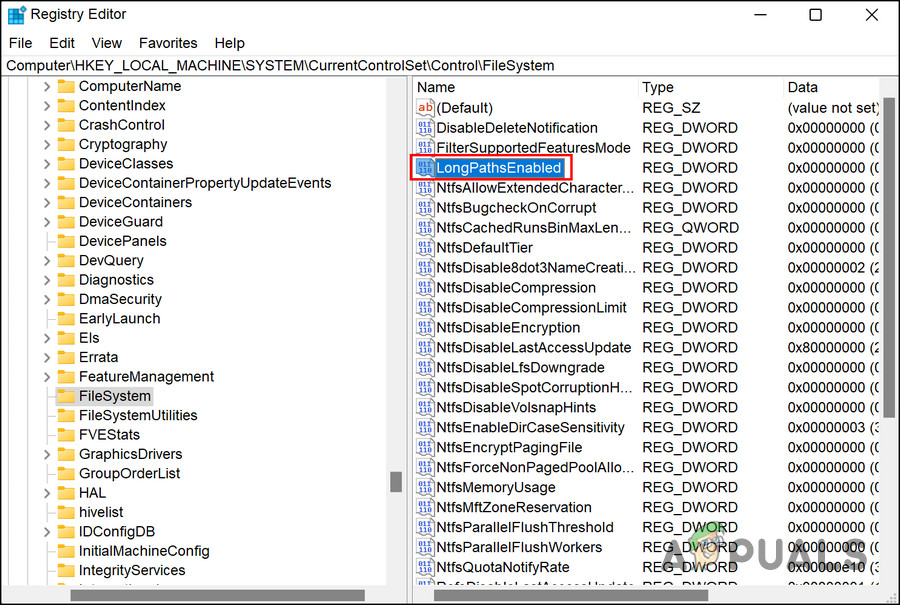Select the NtfsDisable8dot3NameCreati... value name

pyautogui.click(x=536, y=267)
